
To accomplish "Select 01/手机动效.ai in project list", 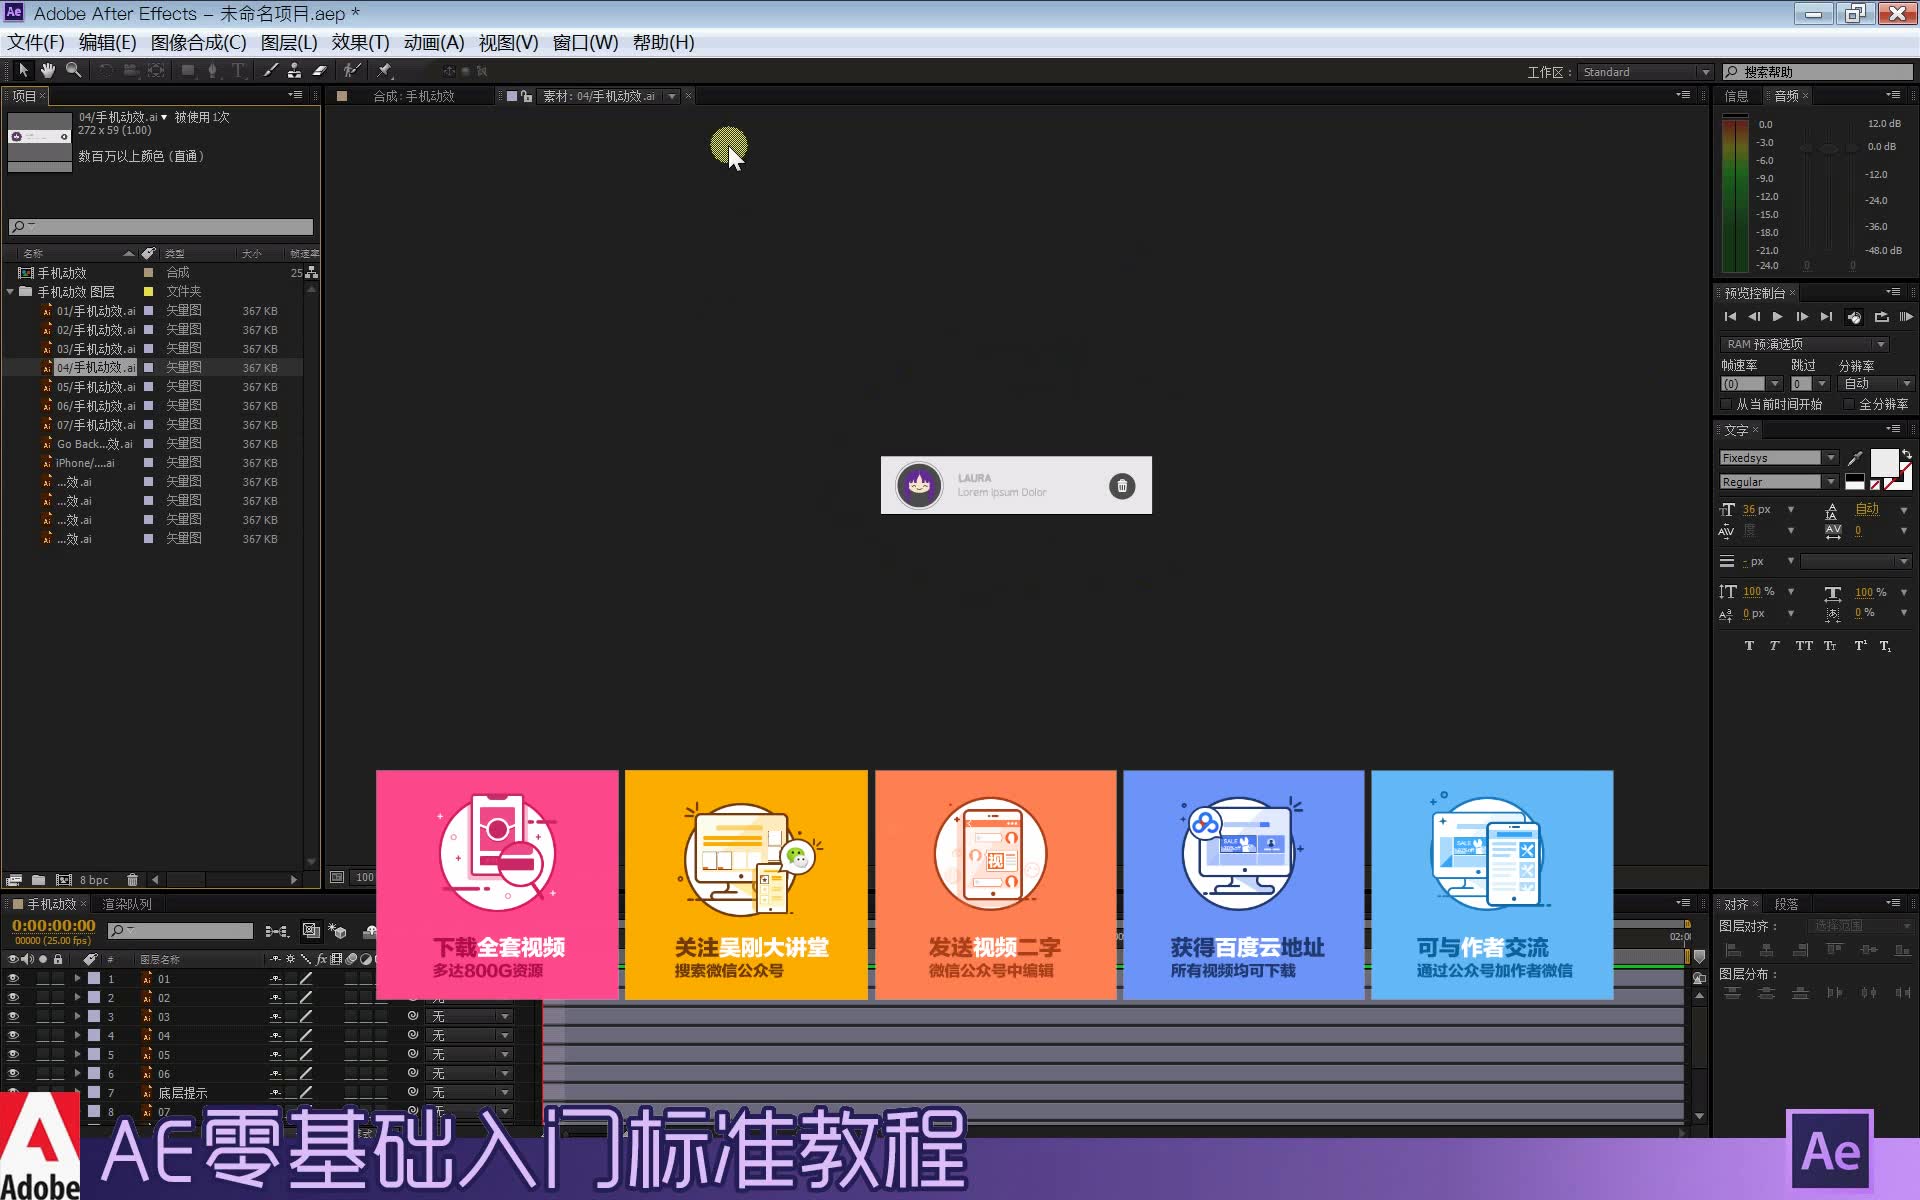I will [x=96, y=311].
